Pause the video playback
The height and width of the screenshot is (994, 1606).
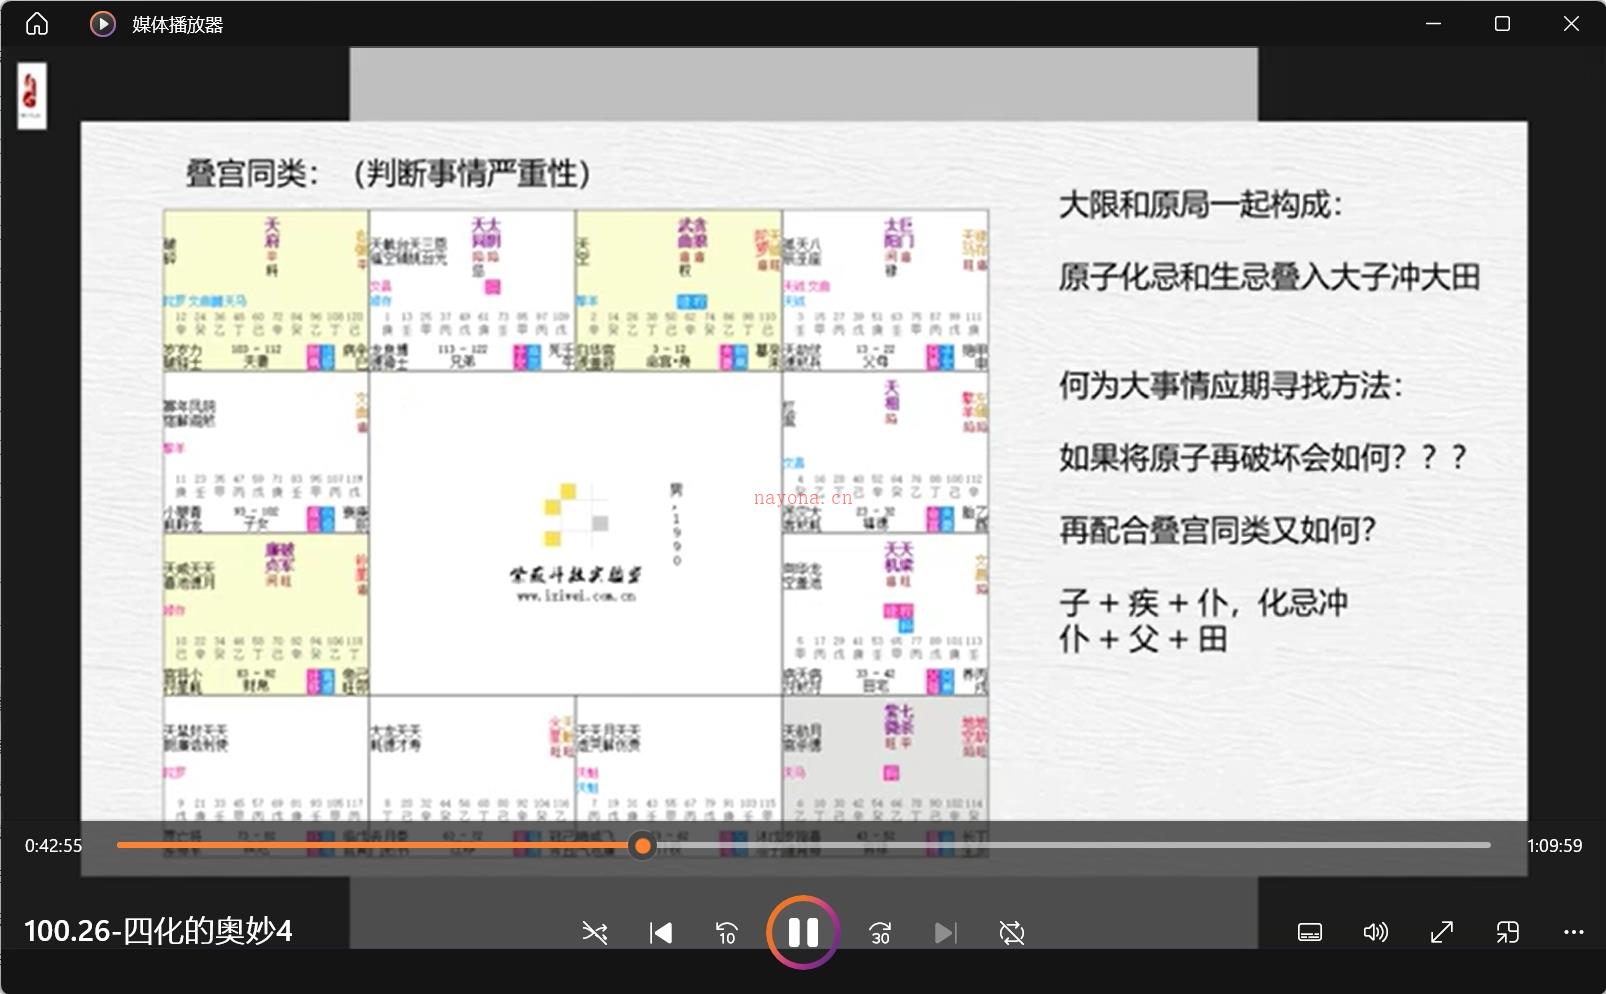click(x=803, y=932)
